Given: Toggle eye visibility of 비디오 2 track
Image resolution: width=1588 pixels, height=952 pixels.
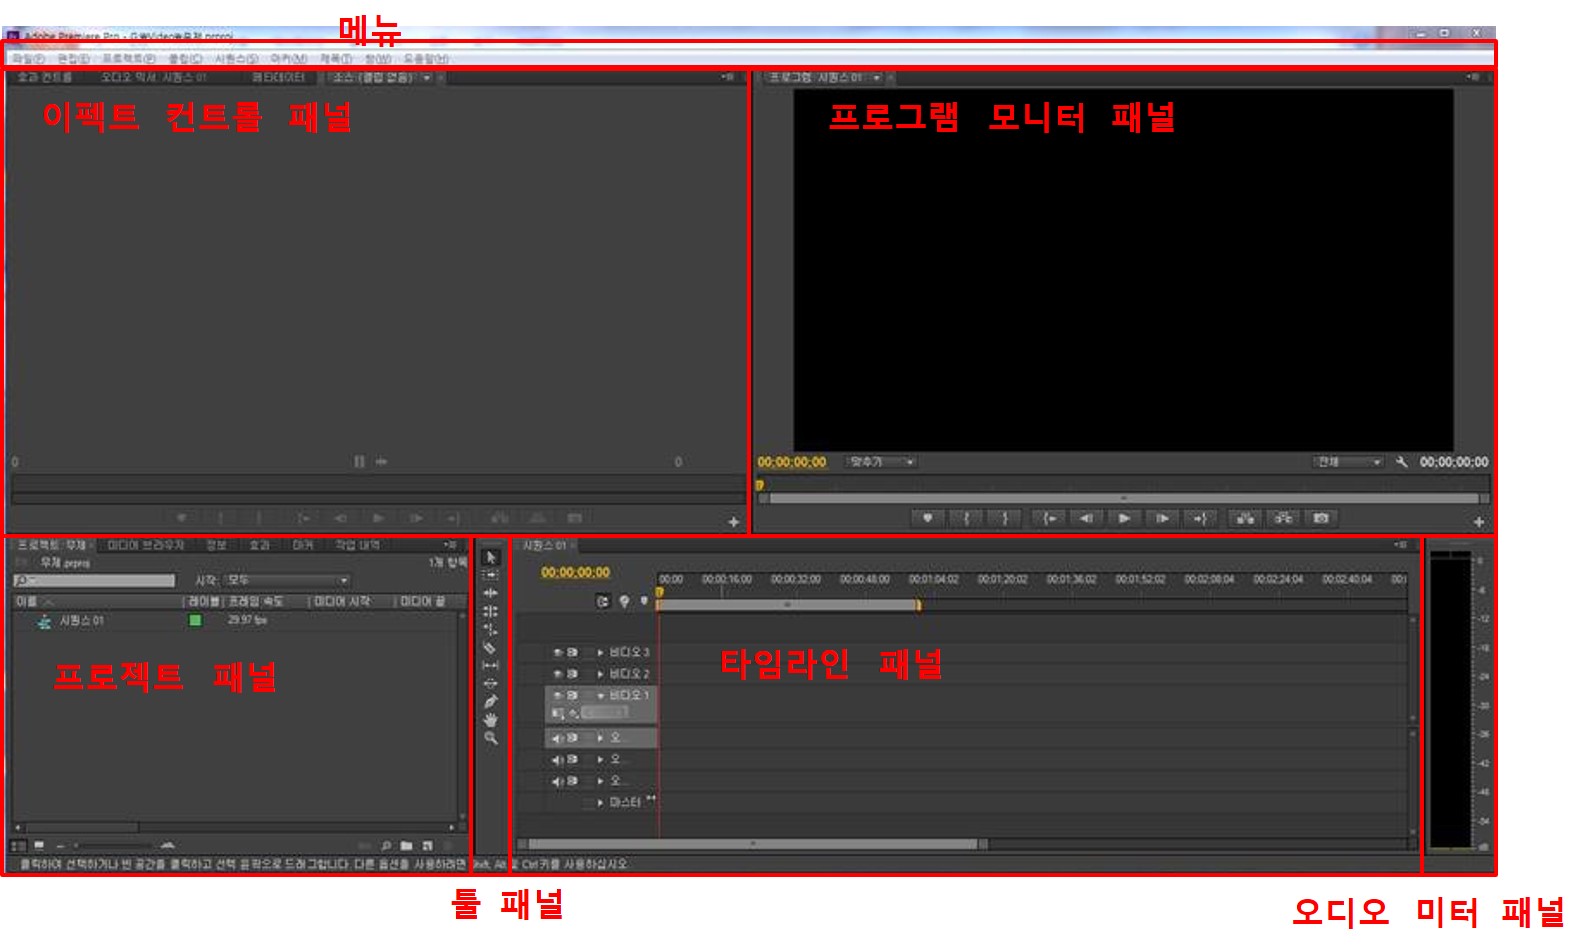Looking at the screenshot, I should coord(559,674).
